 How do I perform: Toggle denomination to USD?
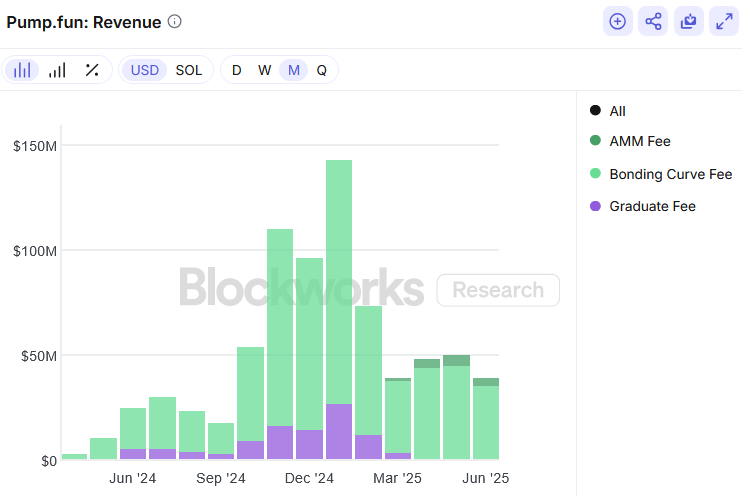145,70
